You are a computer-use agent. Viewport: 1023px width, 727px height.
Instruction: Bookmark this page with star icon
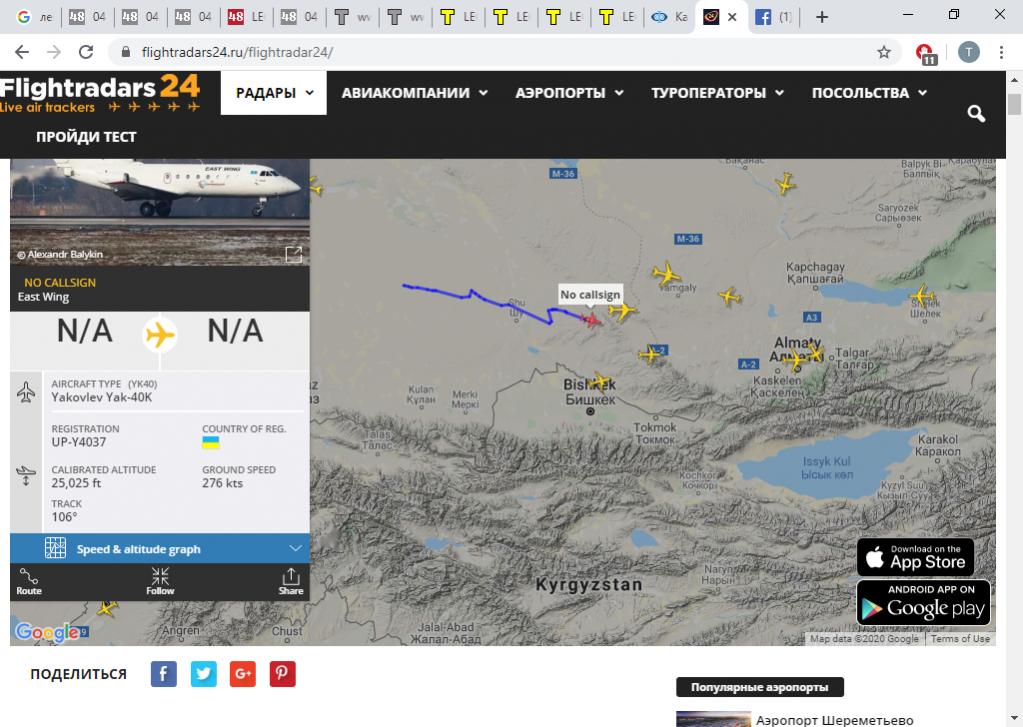click(x=884, y=52)
